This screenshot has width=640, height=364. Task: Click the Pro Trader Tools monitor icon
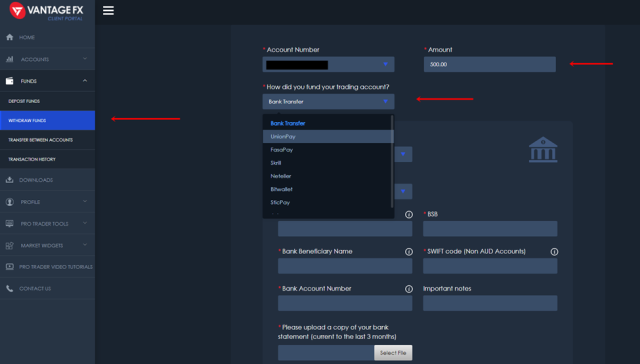point(10,224)
